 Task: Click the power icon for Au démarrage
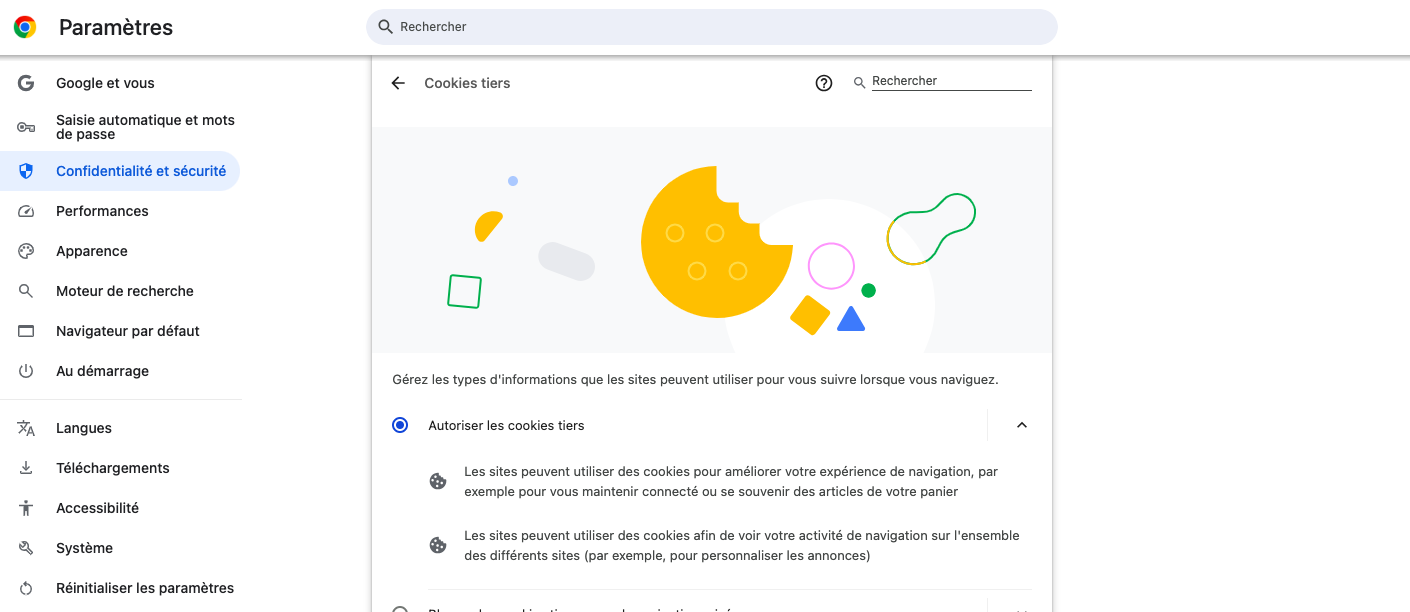[x=26, y=371]
